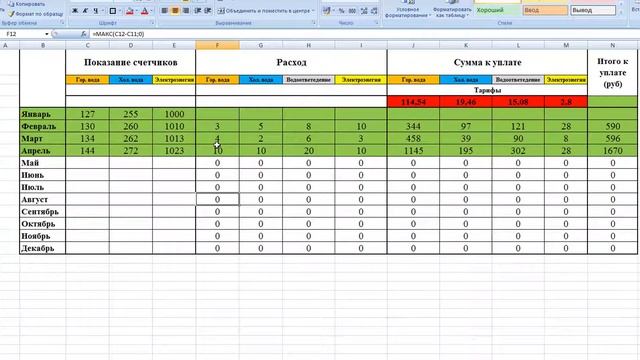Select January electricity reading 1000
Viewport: 640px width, 360px height.
coord(174,114)
